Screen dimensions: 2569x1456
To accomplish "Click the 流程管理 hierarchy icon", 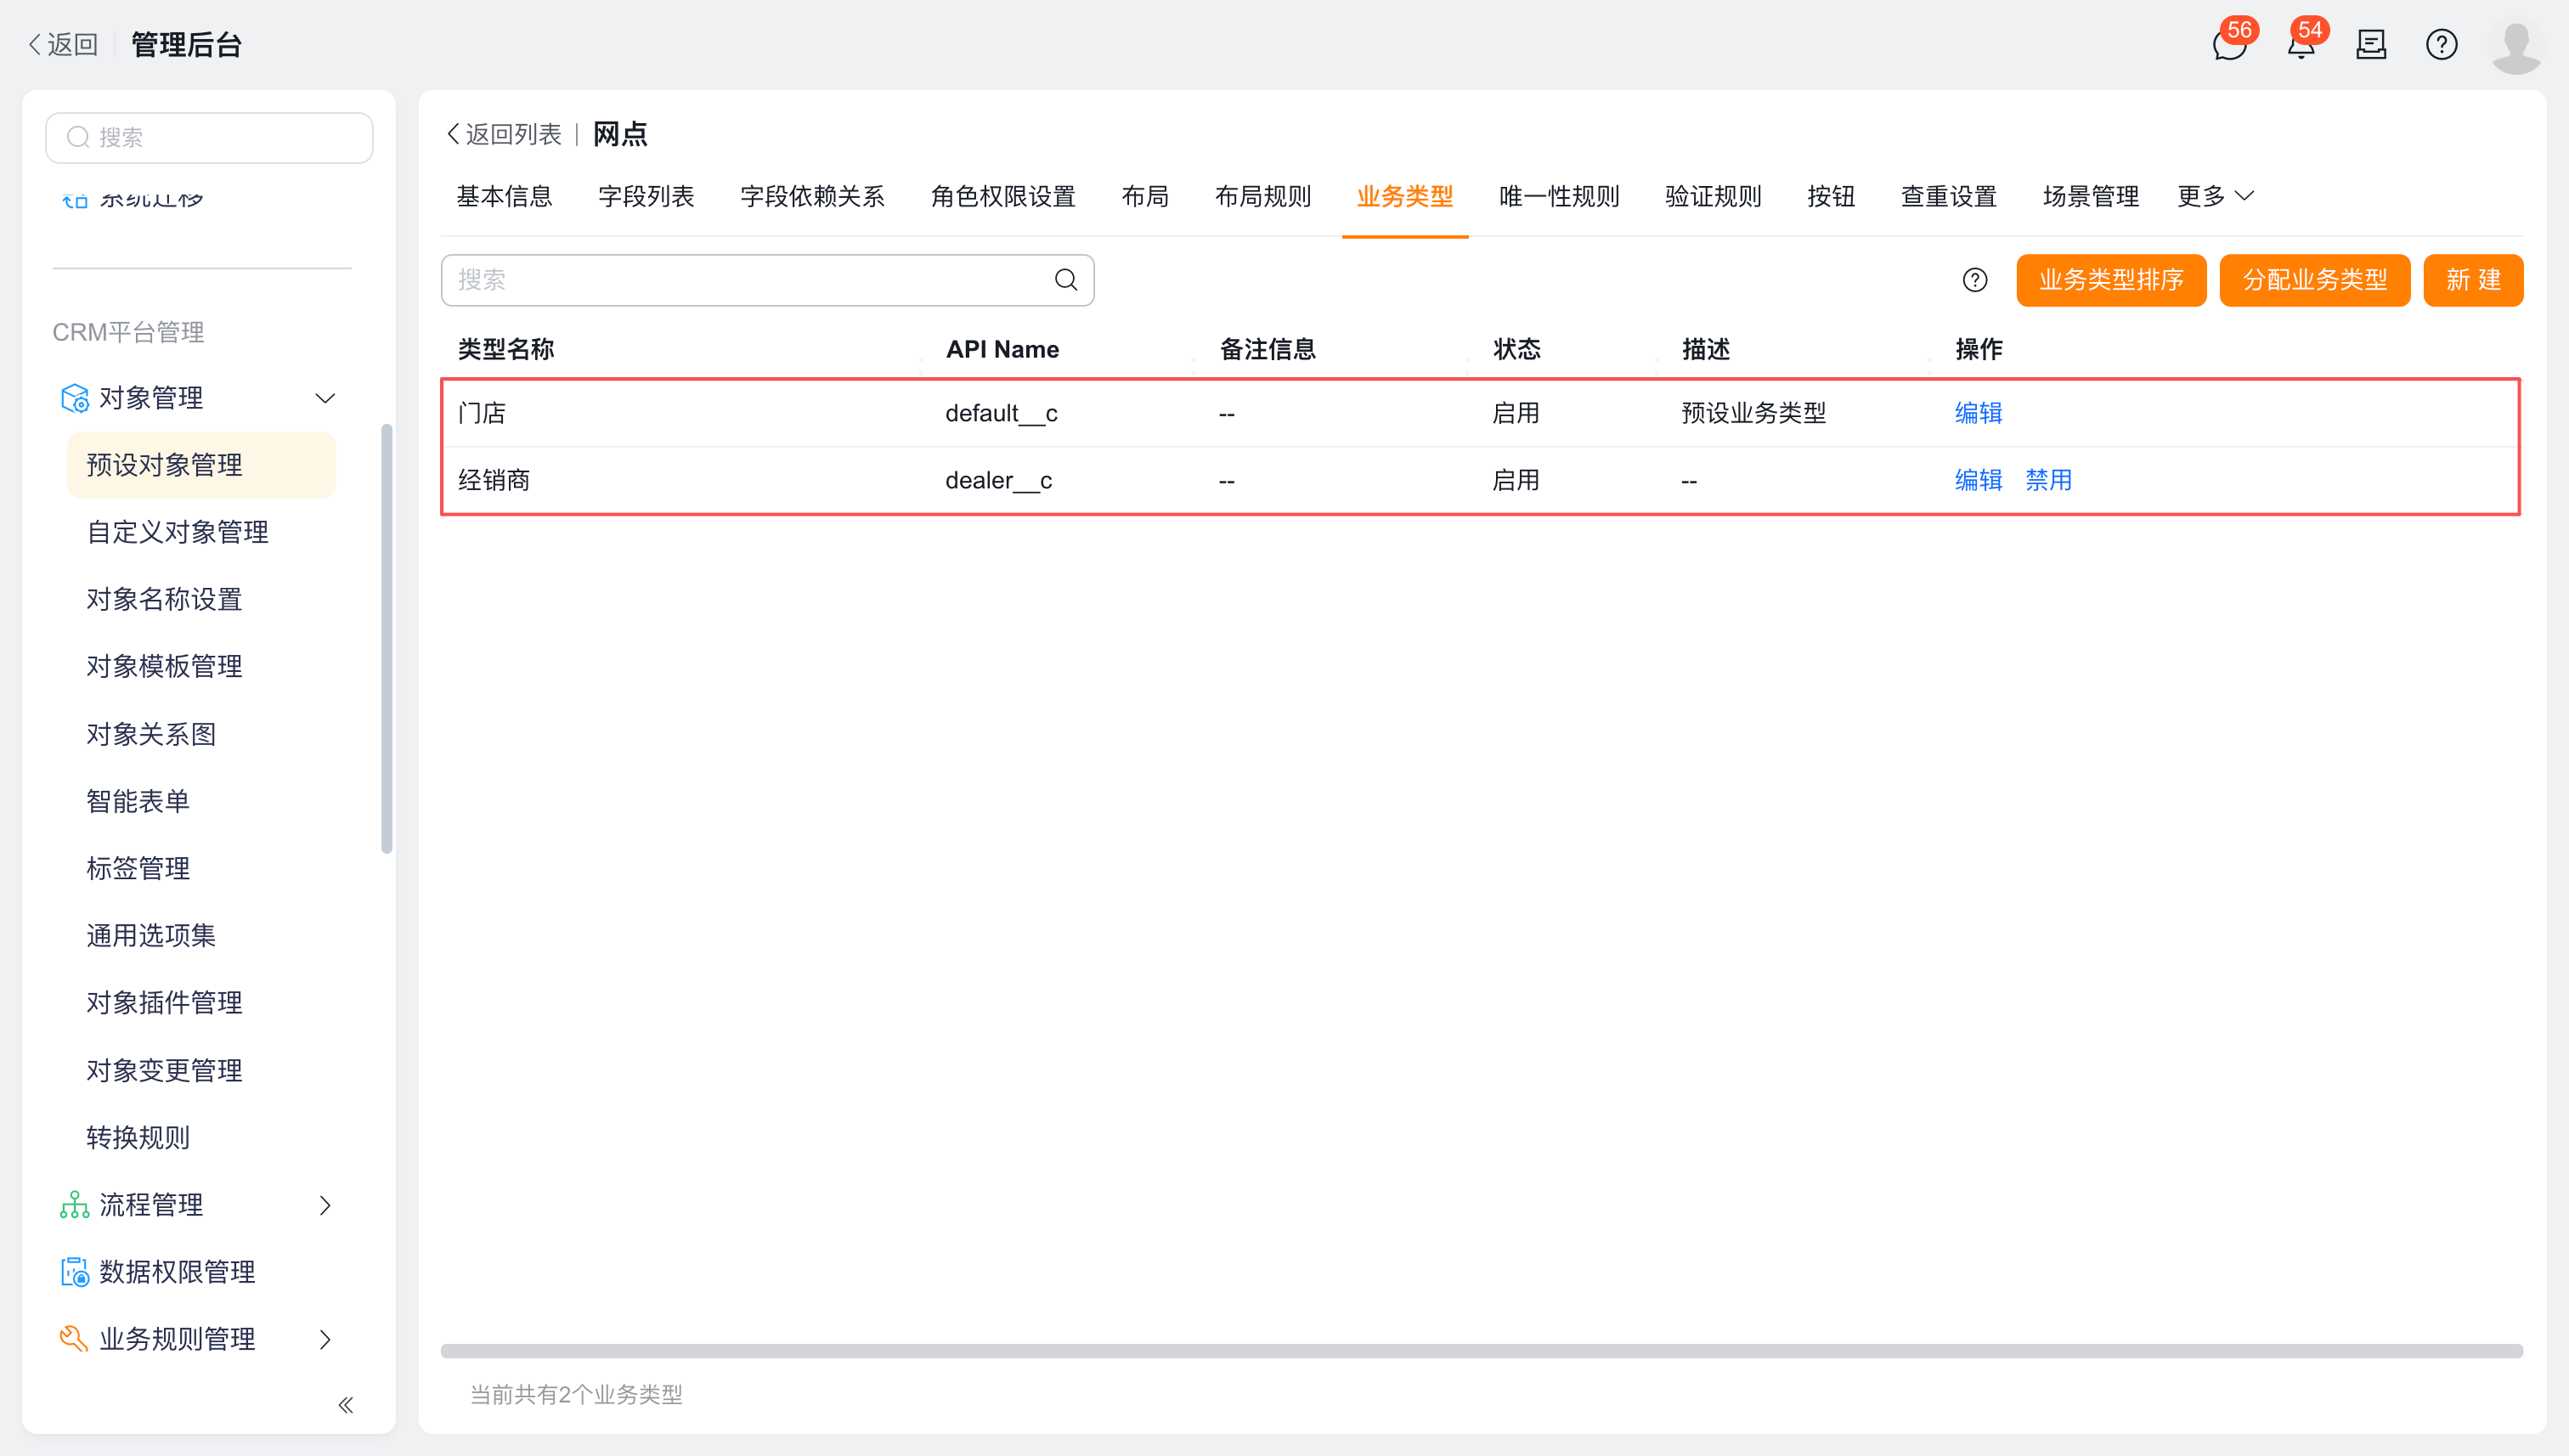I will point(74,1204).
